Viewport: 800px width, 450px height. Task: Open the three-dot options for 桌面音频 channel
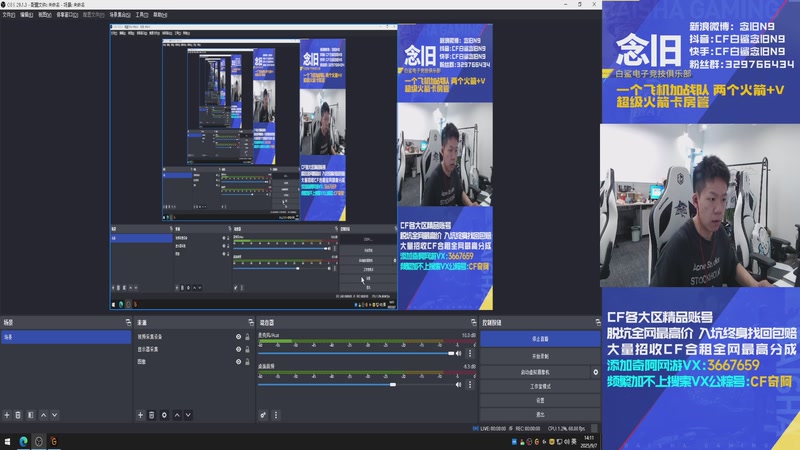click(x=470, y=385)
